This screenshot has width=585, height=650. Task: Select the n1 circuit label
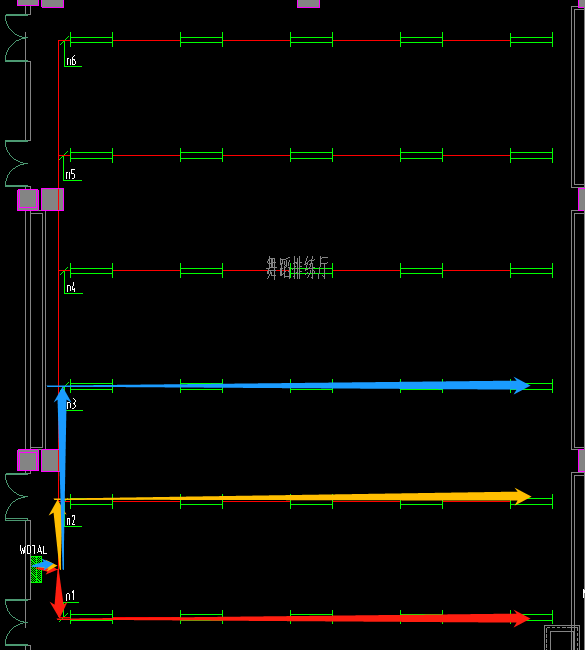[x=70, y=596]
